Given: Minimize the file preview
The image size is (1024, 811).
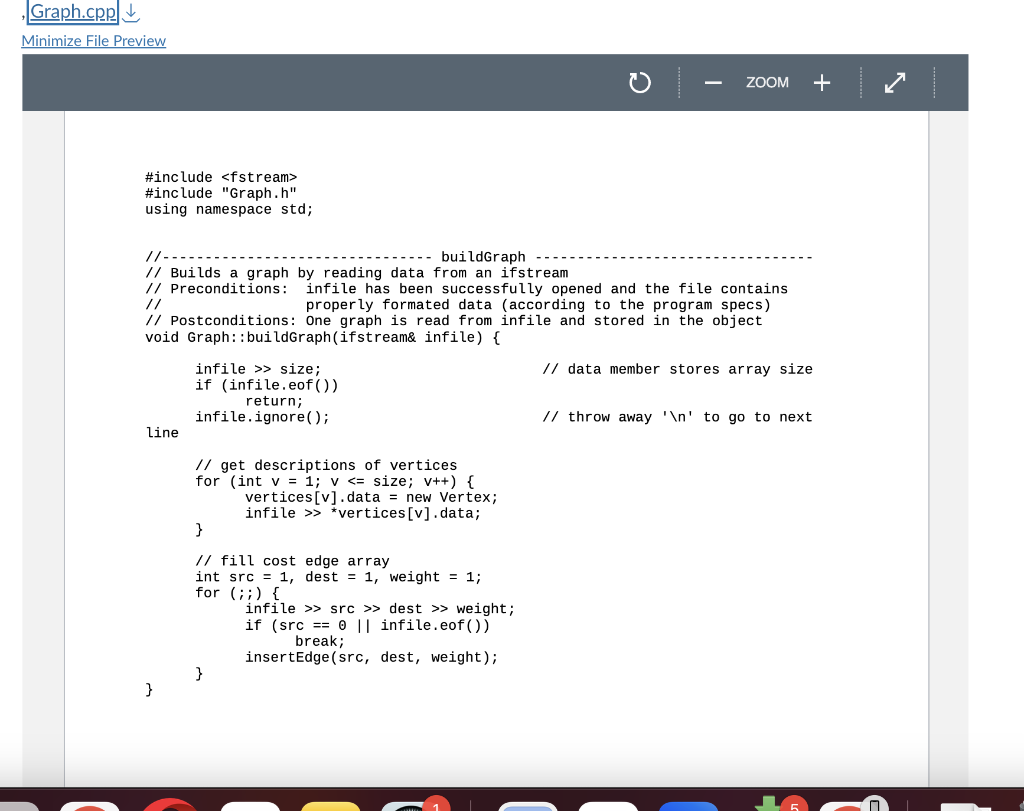Looking at the screenshot, I should pos(93,41).
